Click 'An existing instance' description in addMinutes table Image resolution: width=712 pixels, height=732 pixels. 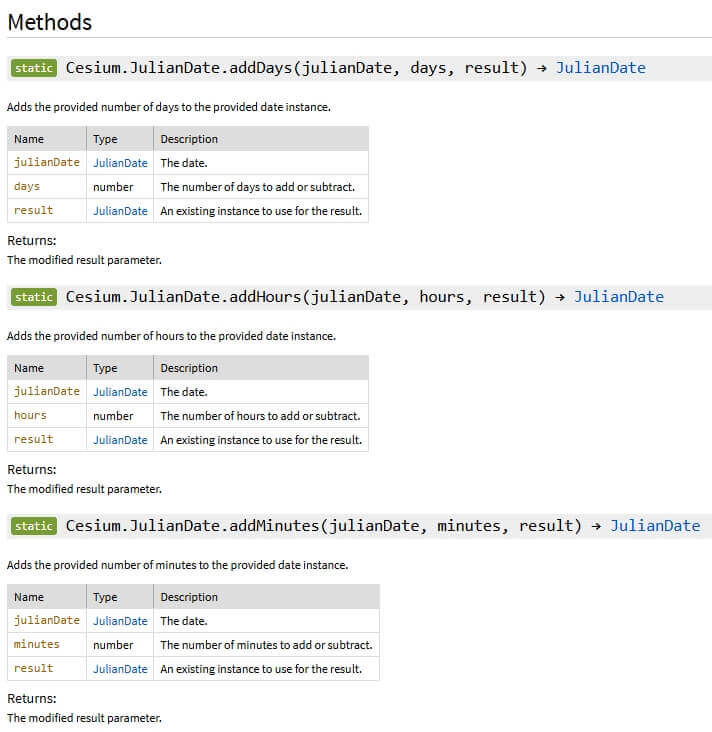pos(261,669)
